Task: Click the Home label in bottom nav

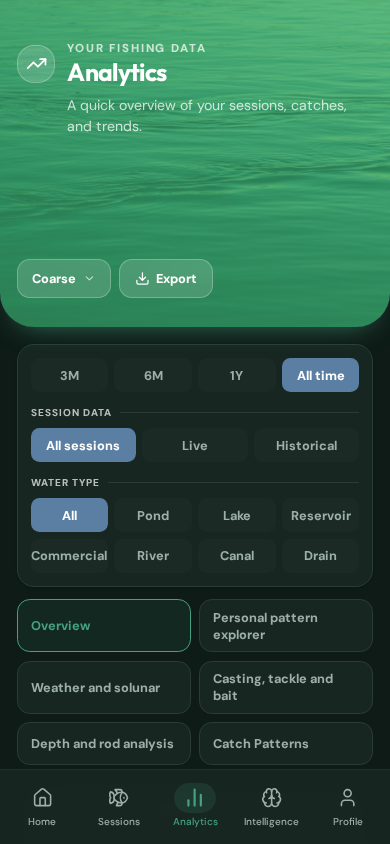Action: point(42,821)
